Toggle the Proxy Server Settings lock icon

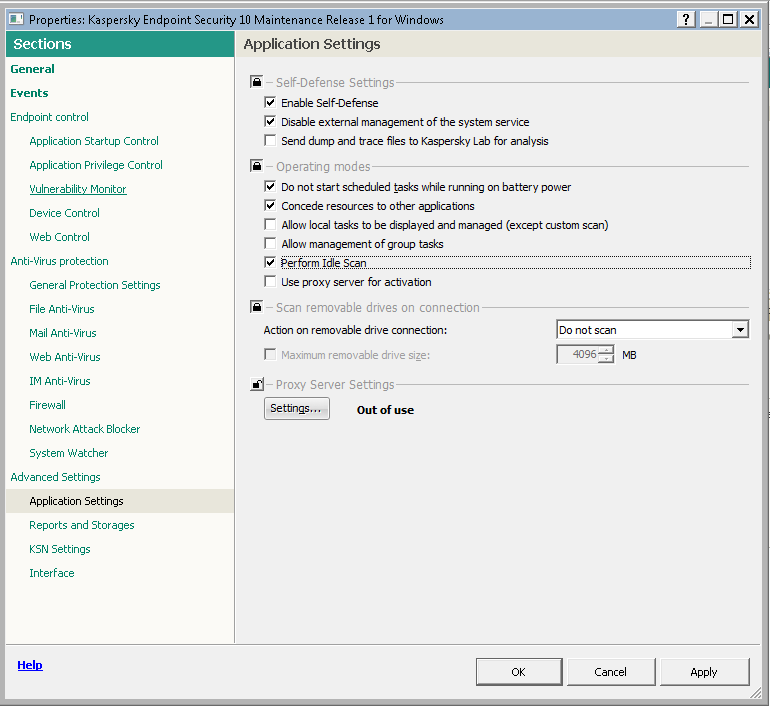tap(256, 384)
